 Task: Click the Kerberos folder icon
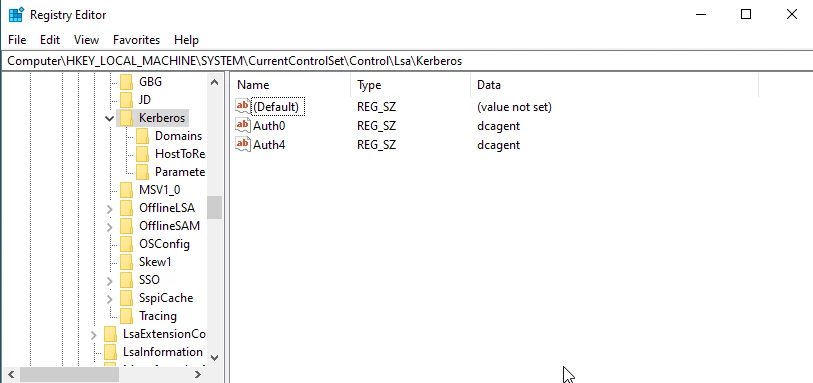click(x=126, y=118)
